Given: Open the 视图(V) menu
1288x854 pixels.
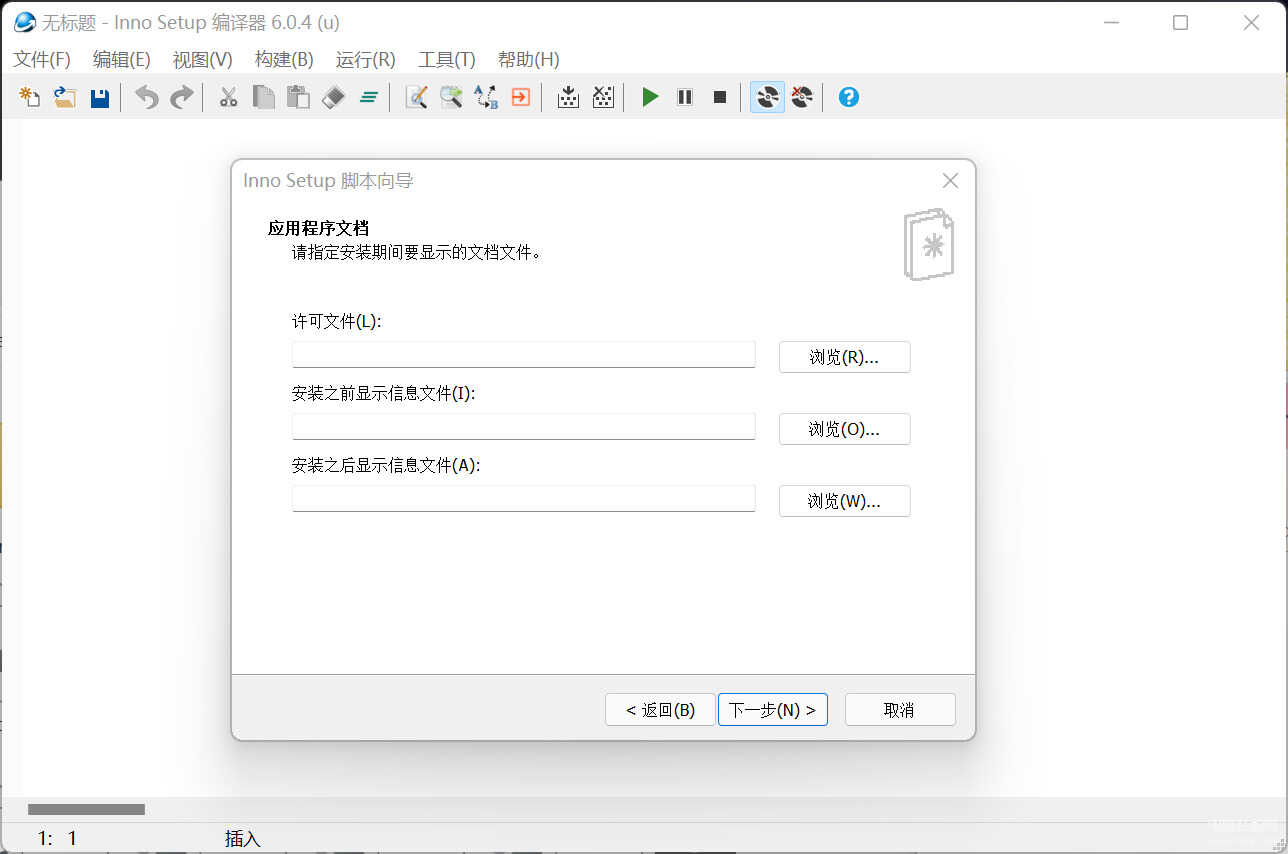Looking at the screenshot, I should click(x=202, y=60).
